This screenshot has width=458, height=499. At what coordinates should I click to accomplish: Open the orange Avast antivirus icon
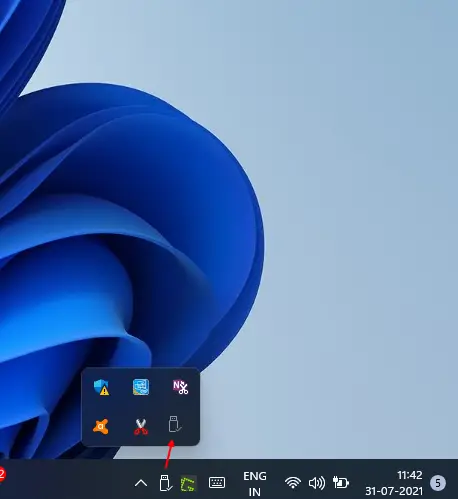[x=101, y=427]
